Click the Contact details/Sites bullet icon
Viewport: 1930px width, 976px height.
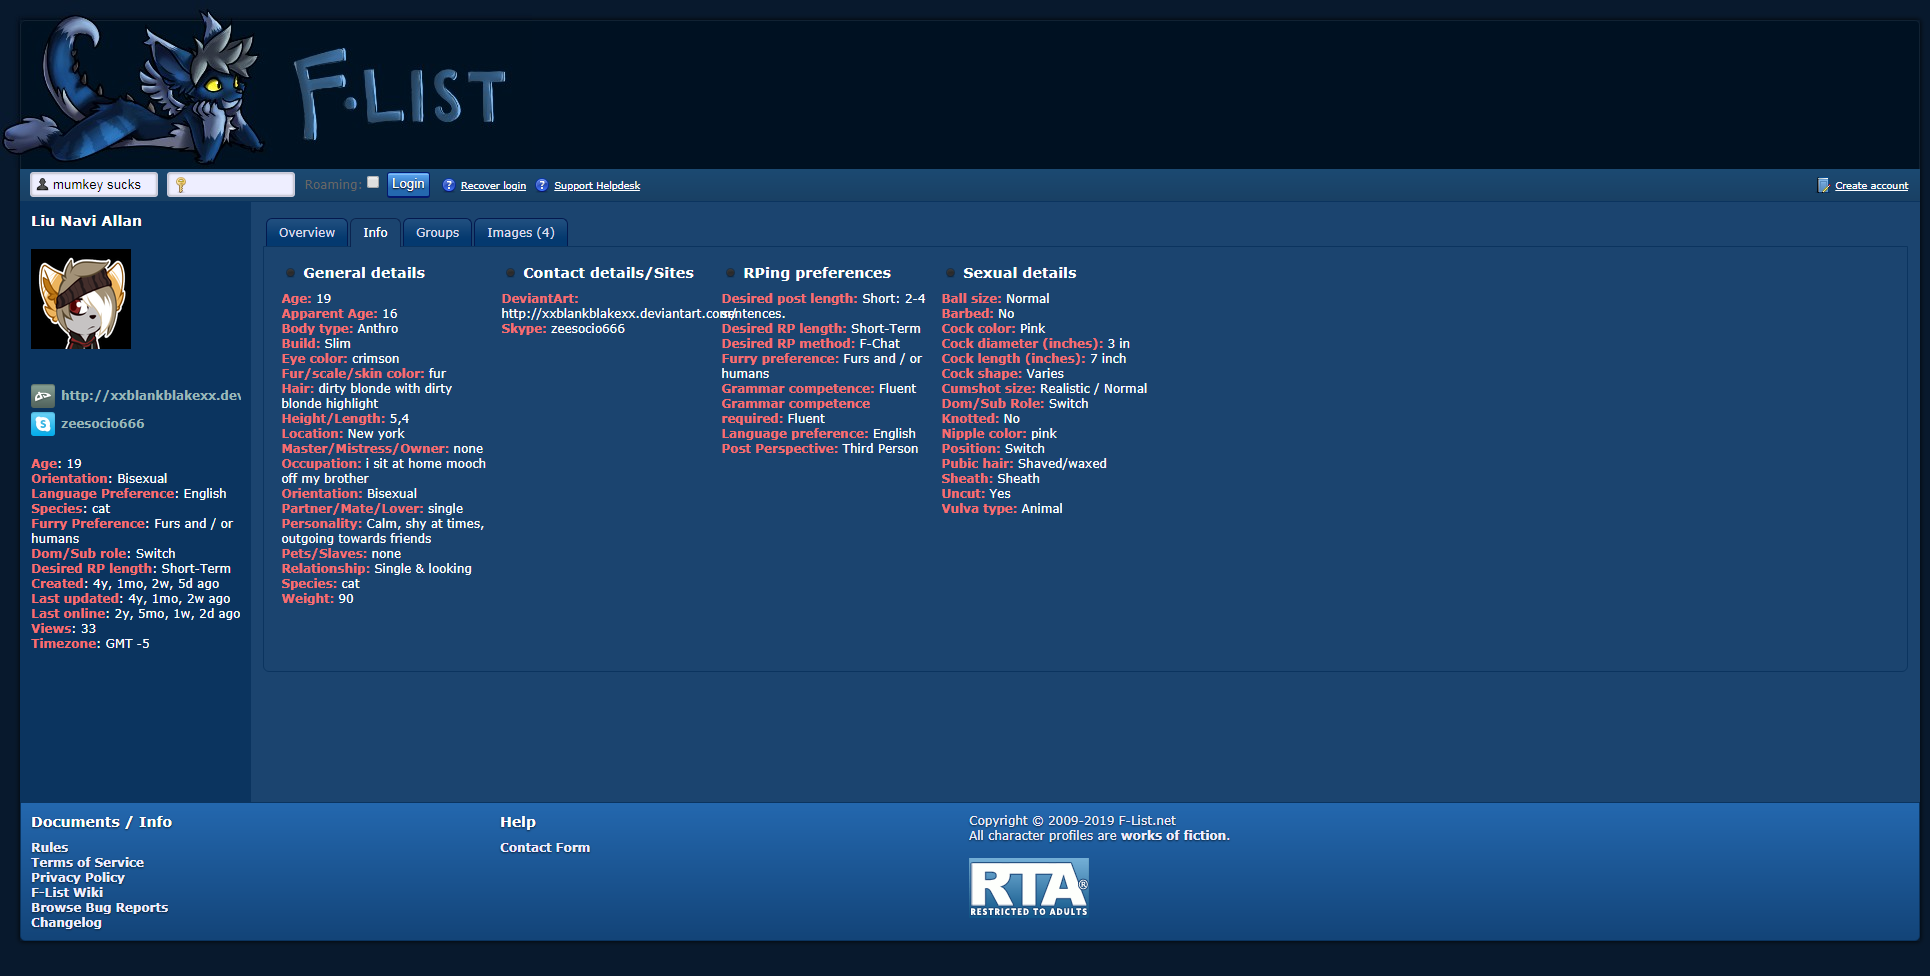(x=511, y=273)
